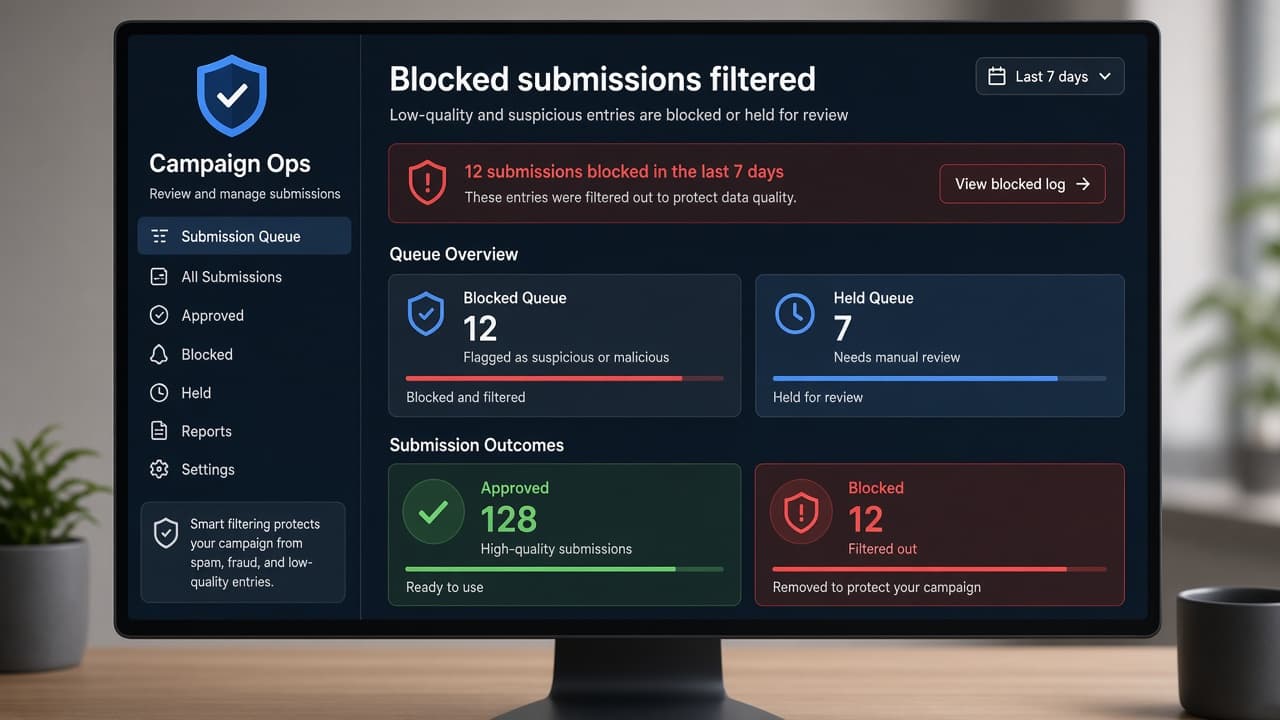Open the Blocked outcome card
Image resolution: width=1280 pixels, height=720 pixels.
(x=939, y=534)
